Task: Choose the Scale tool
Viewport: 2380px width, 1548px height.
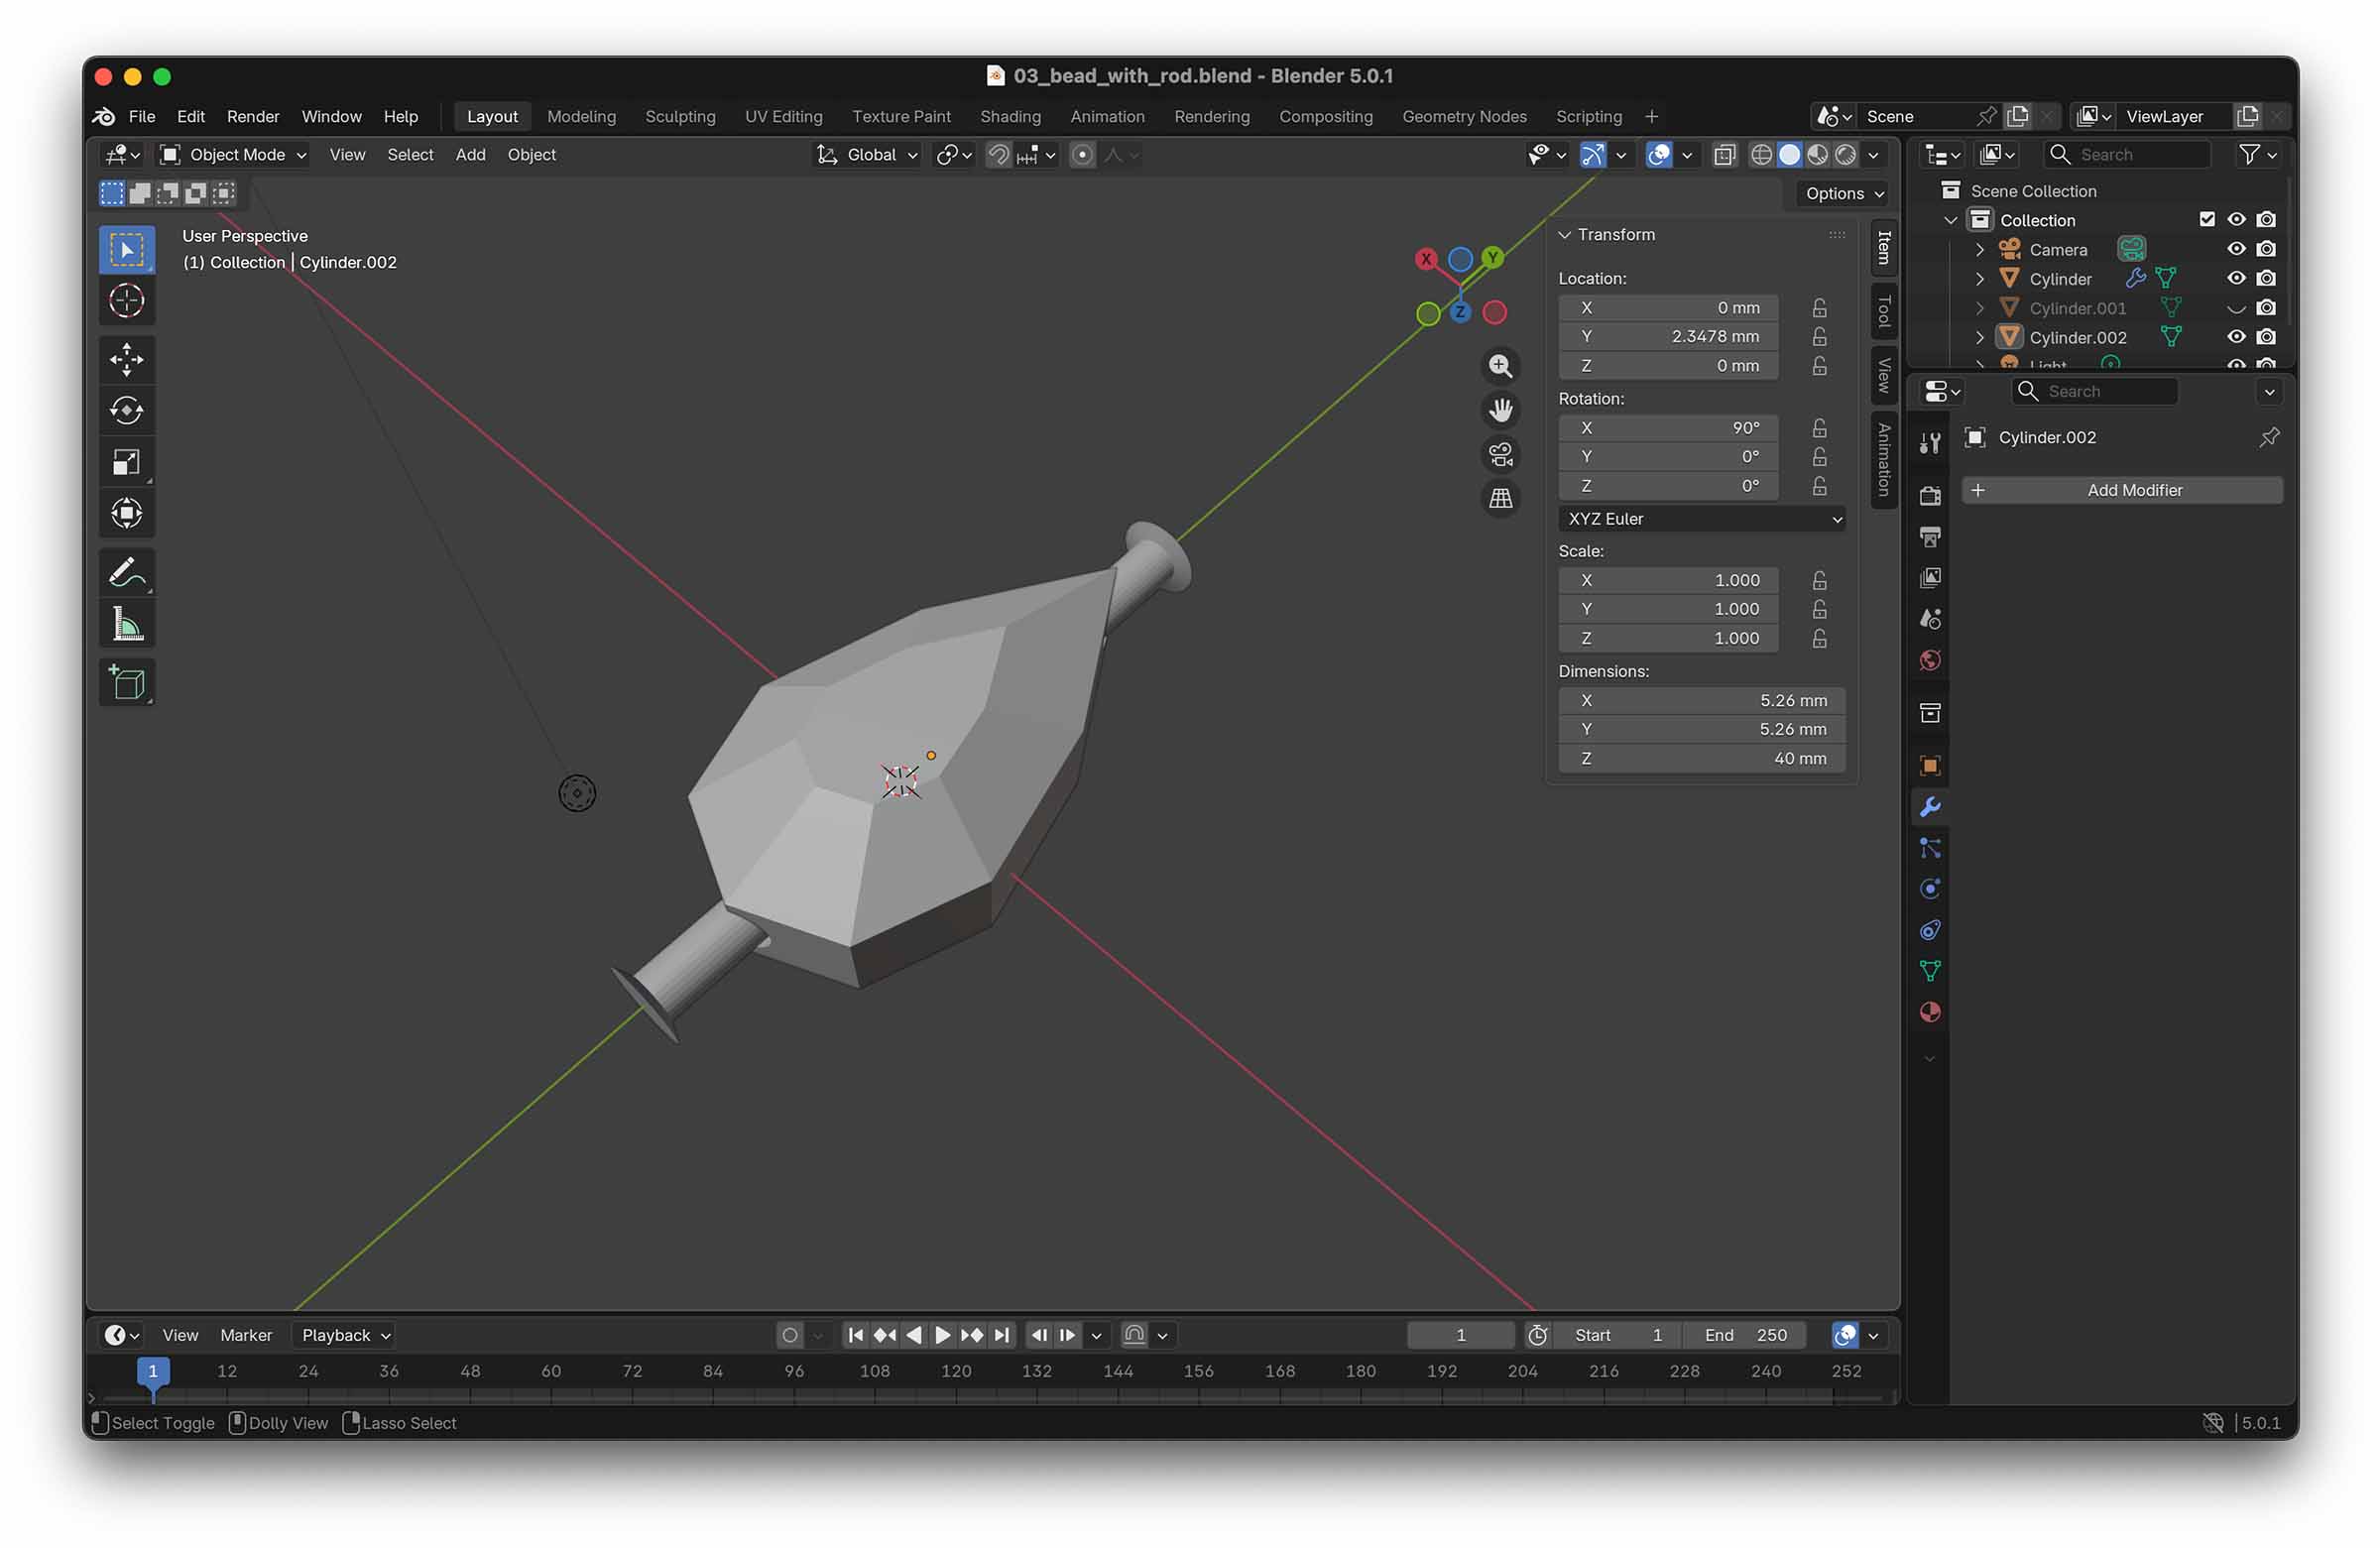Action: coord(126,462)
